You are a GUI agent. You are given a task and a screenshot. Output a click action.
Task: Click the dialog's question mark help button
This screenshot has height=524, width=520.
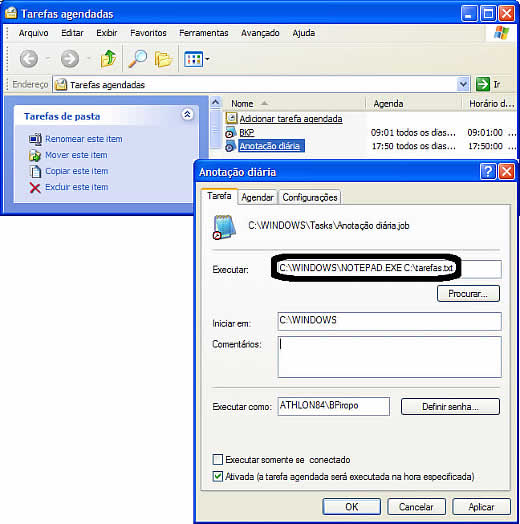(488, 172)
